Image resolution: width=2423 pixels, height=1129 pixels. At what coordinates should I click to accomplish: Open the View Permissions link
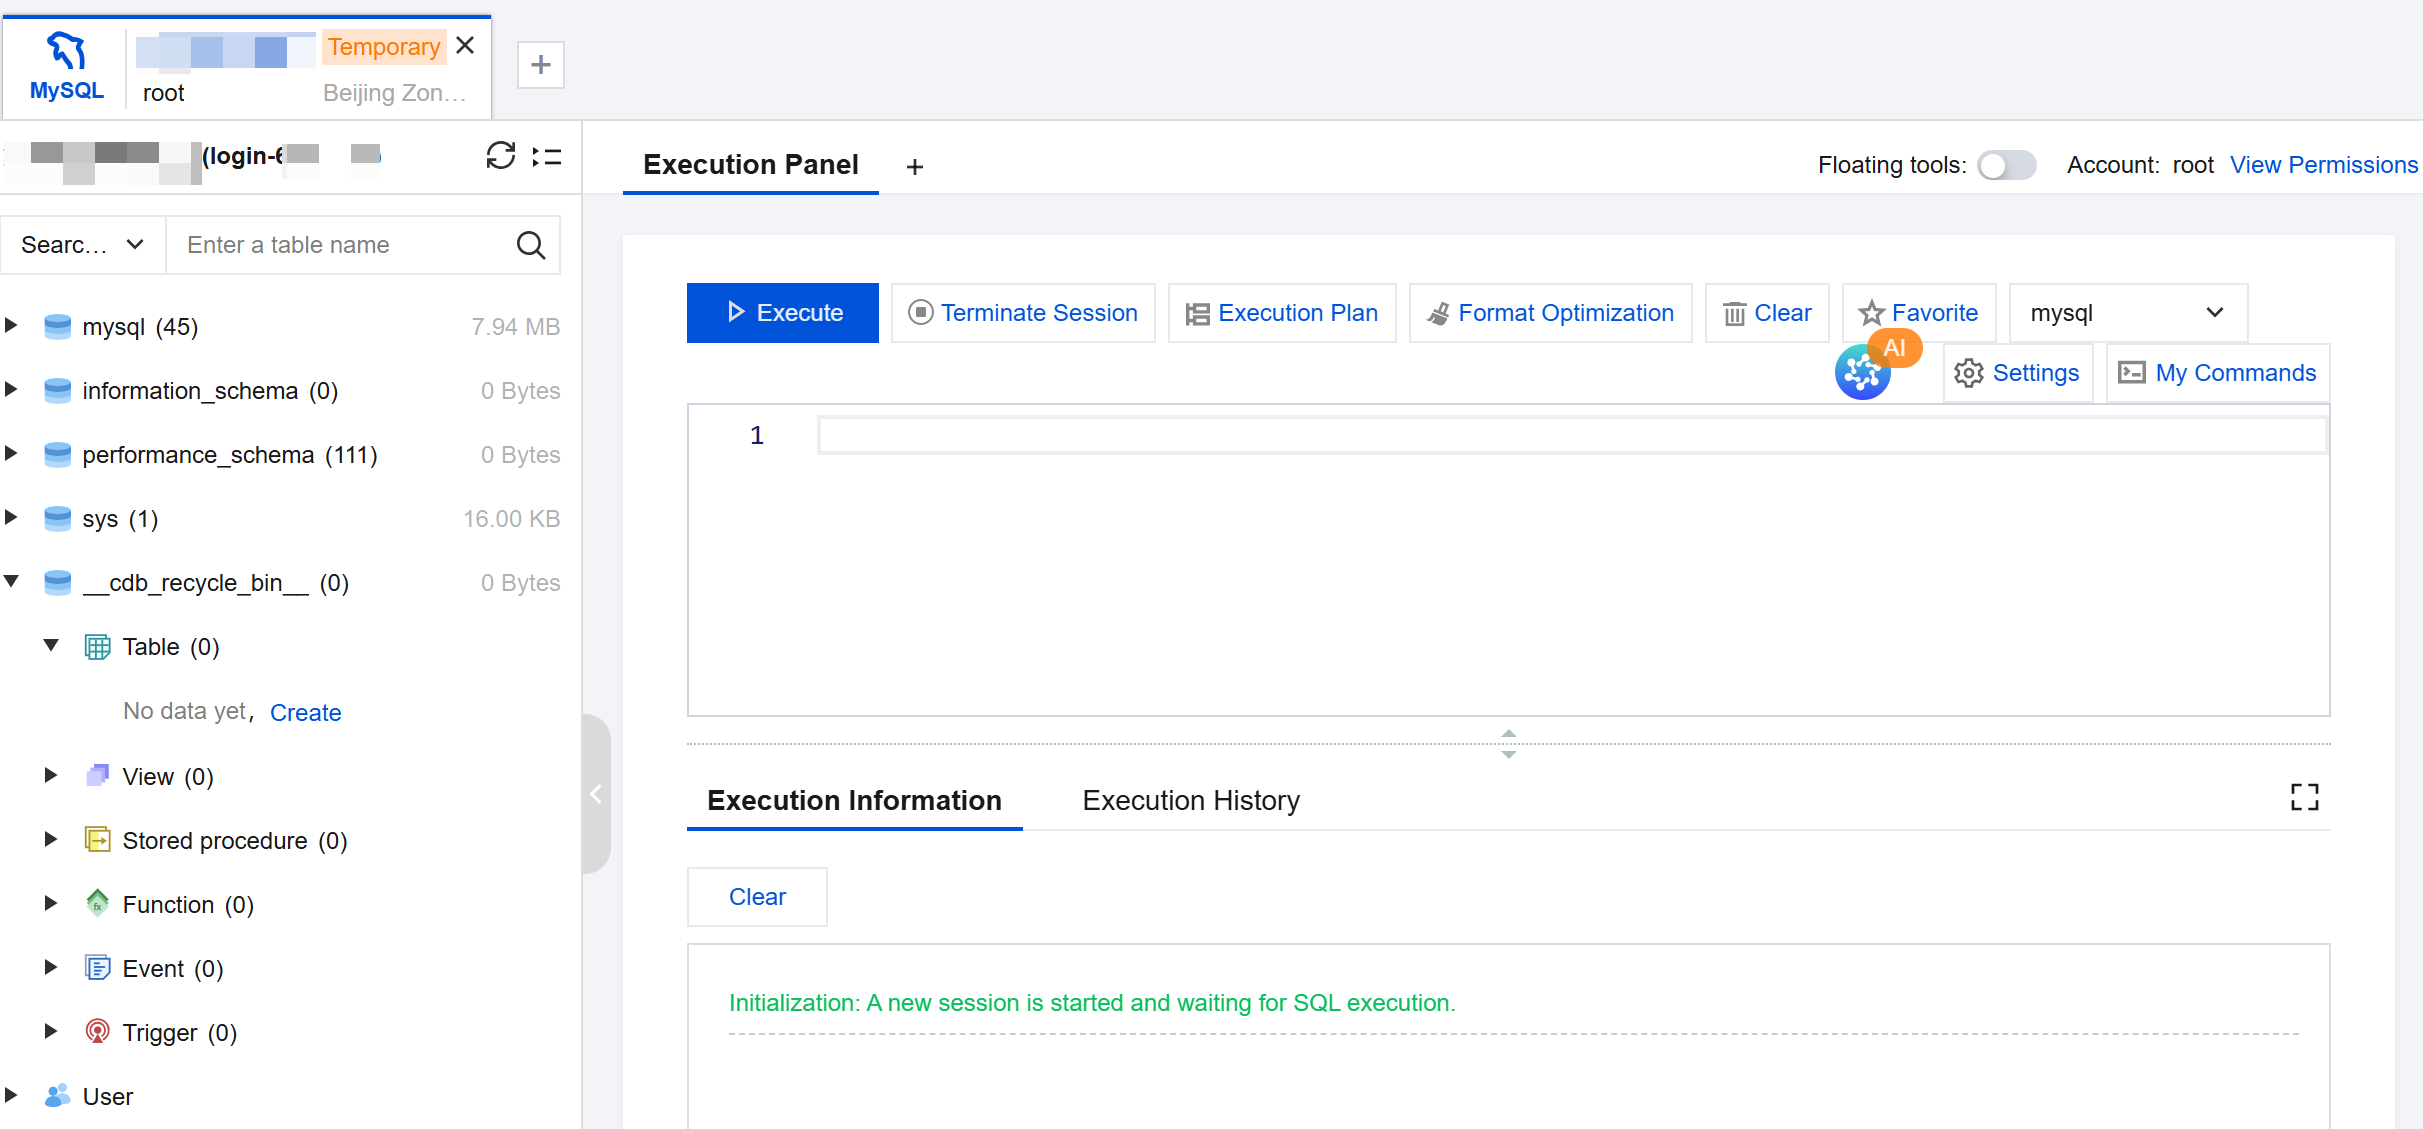2323,165
